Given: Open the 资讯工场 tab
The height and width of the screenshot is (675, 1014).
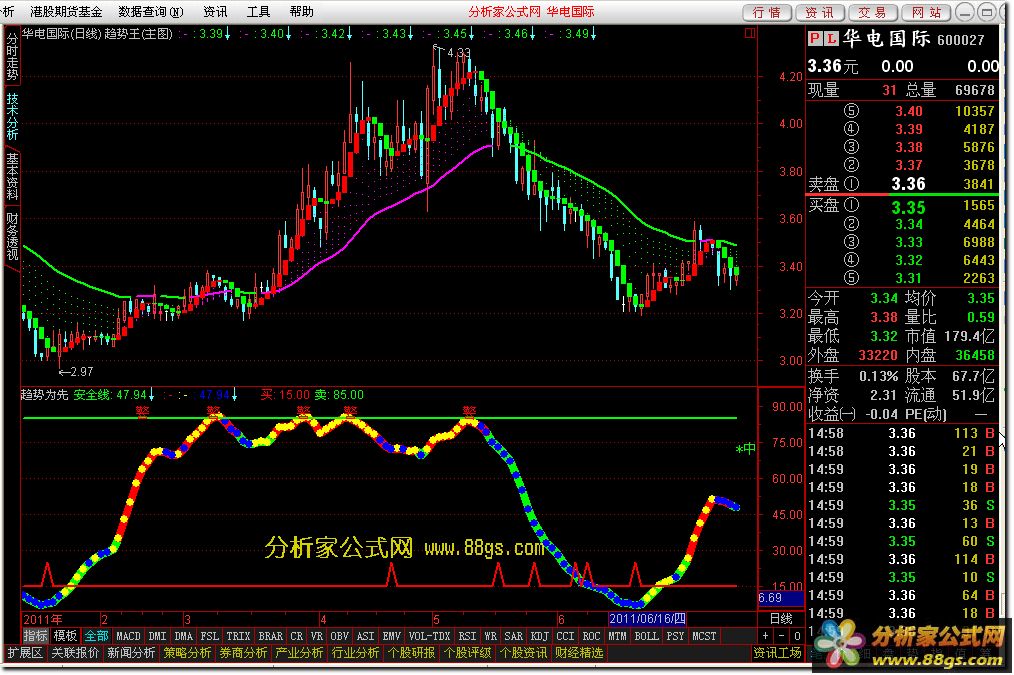Looking at the screenshot, I should point(778,653).
